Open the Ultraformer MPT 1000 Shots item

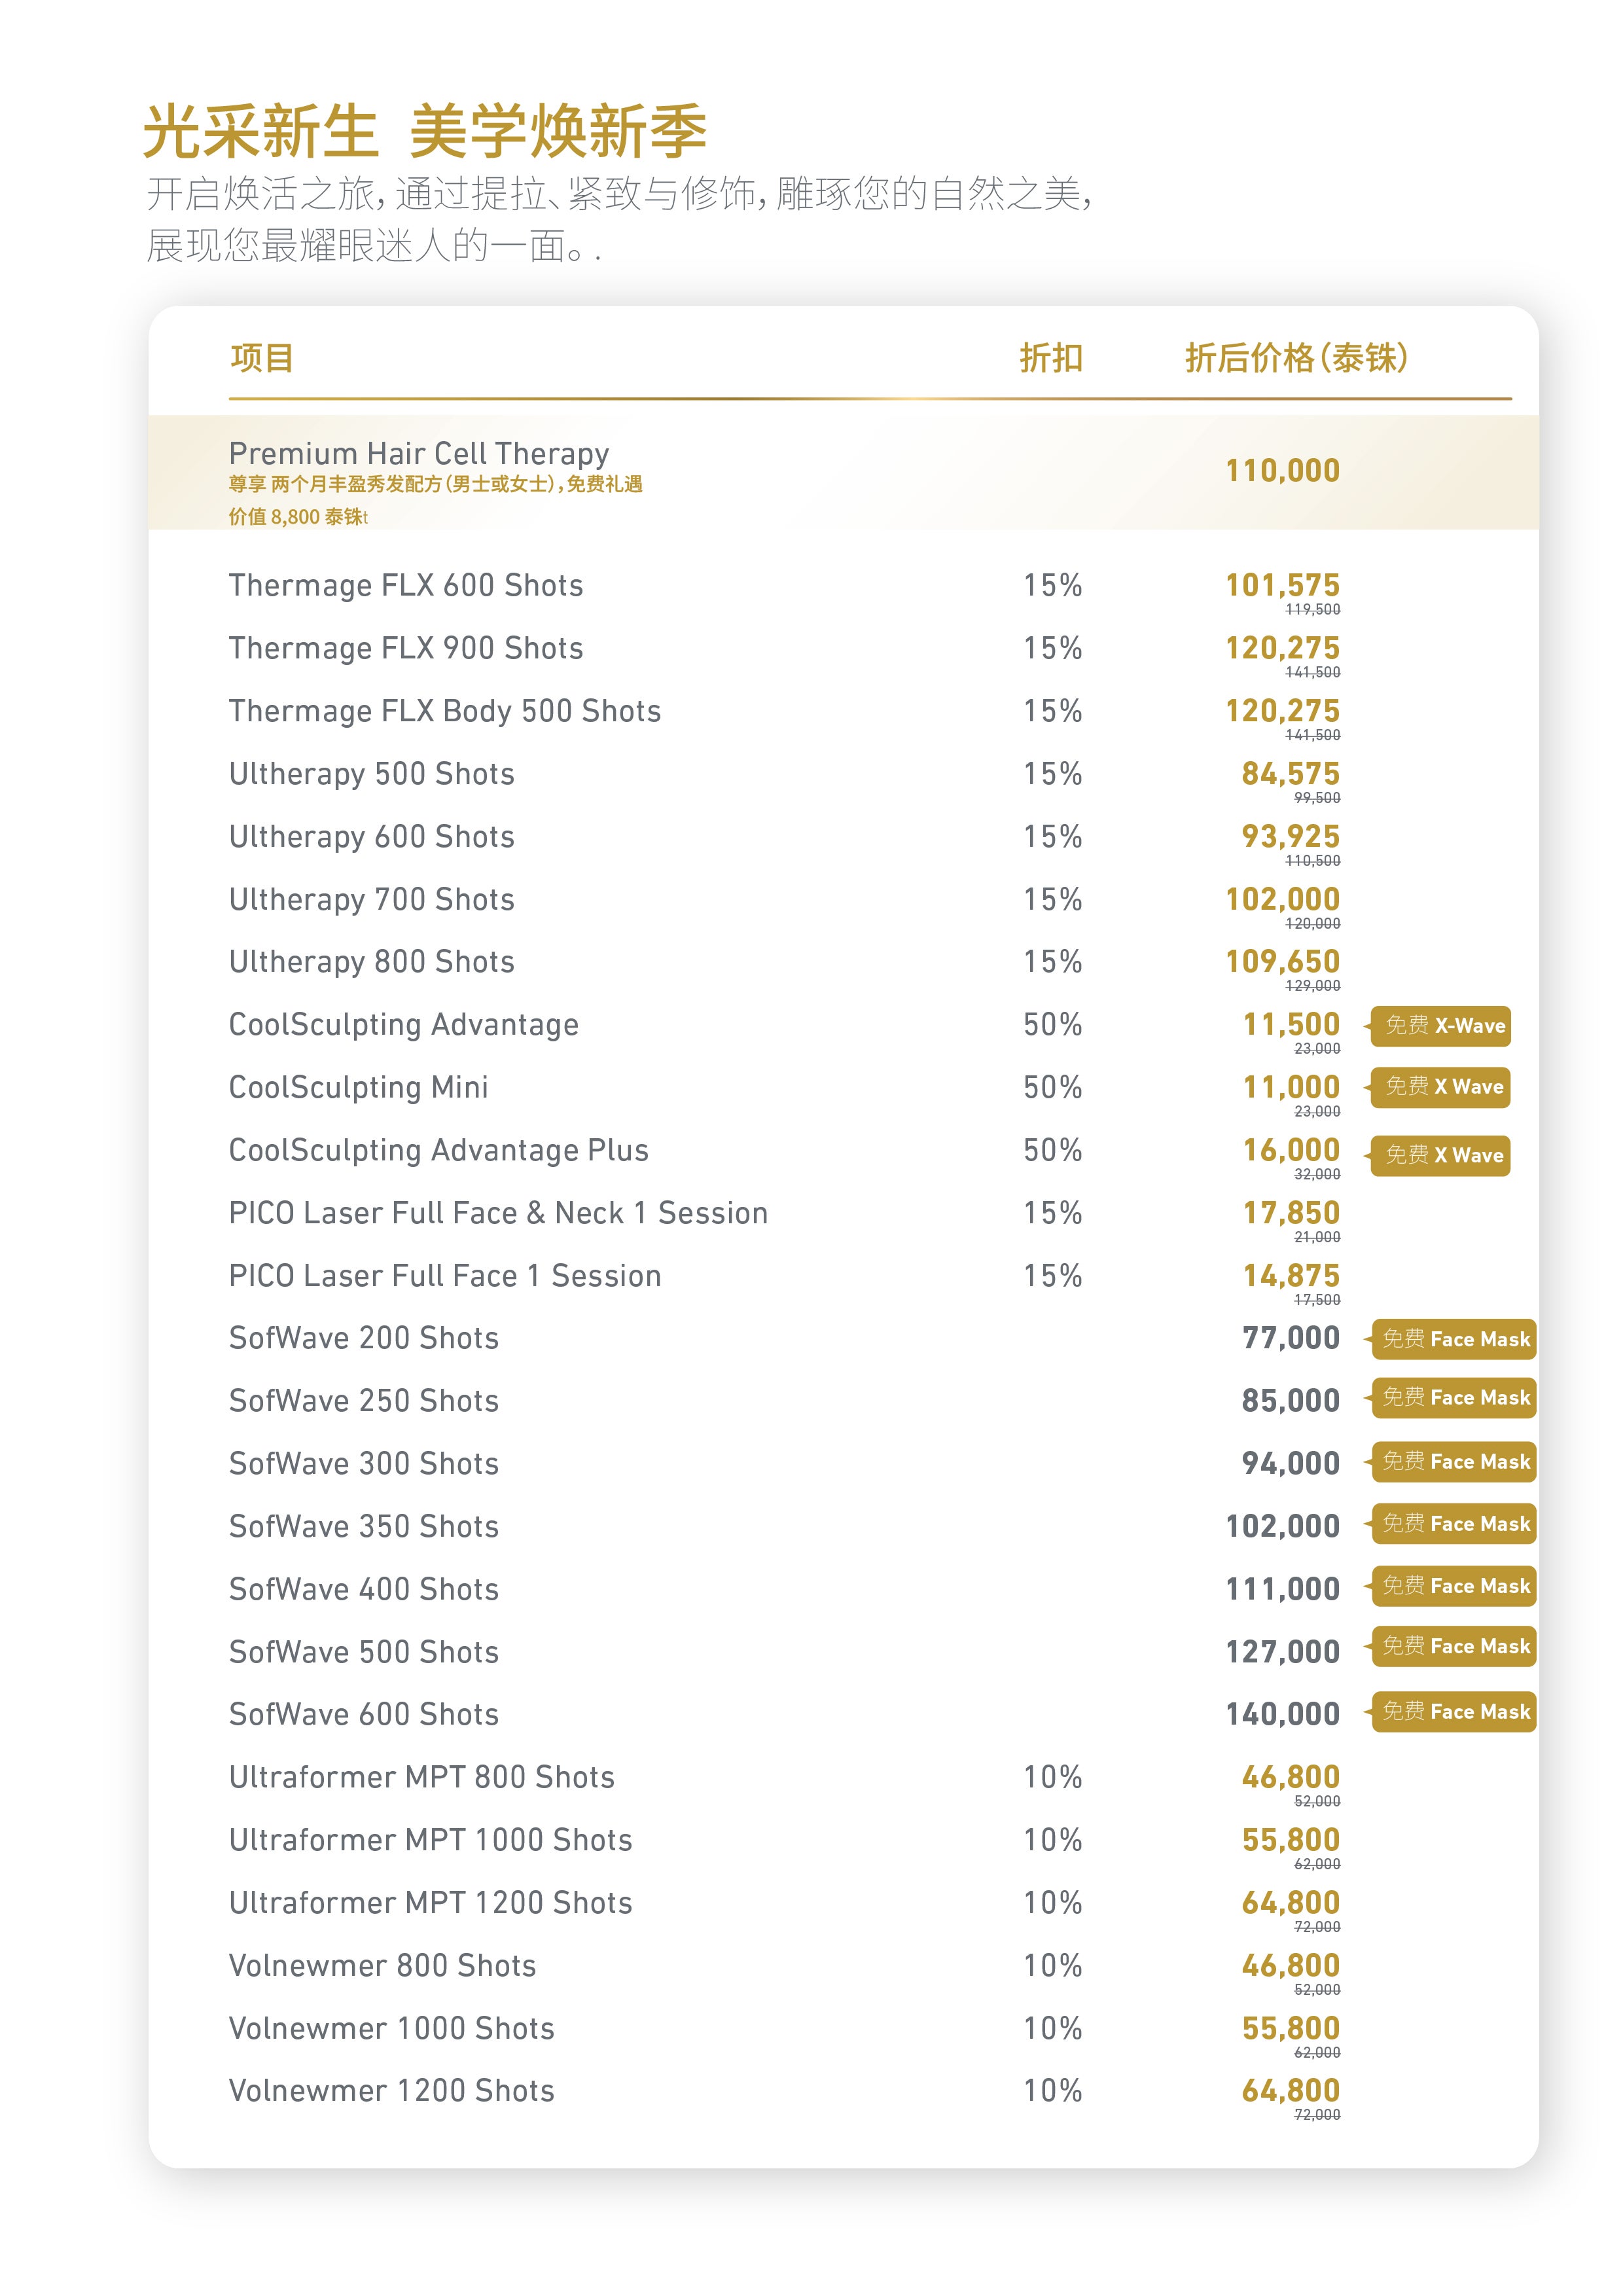[x=431, y=1840]
